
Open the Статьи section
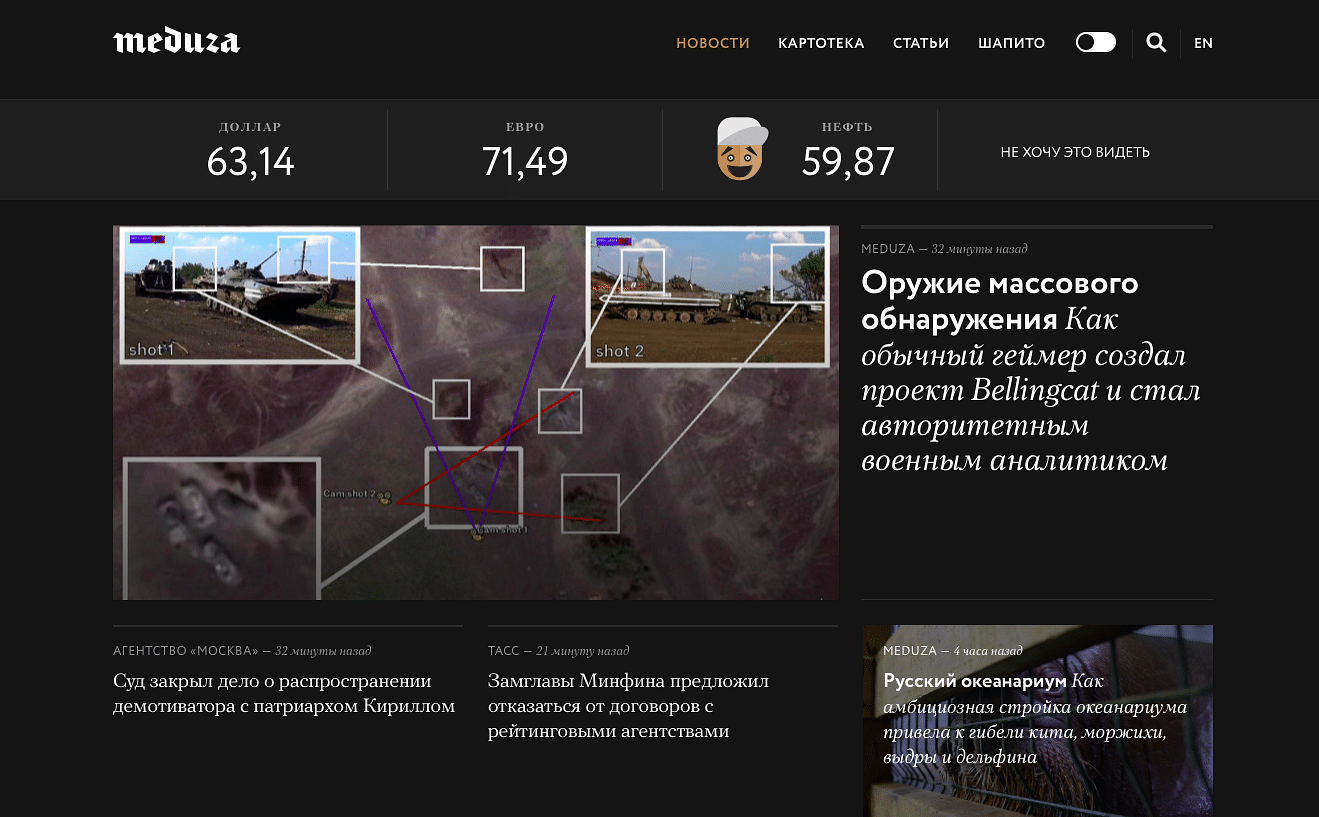click(x=921, y=43)
